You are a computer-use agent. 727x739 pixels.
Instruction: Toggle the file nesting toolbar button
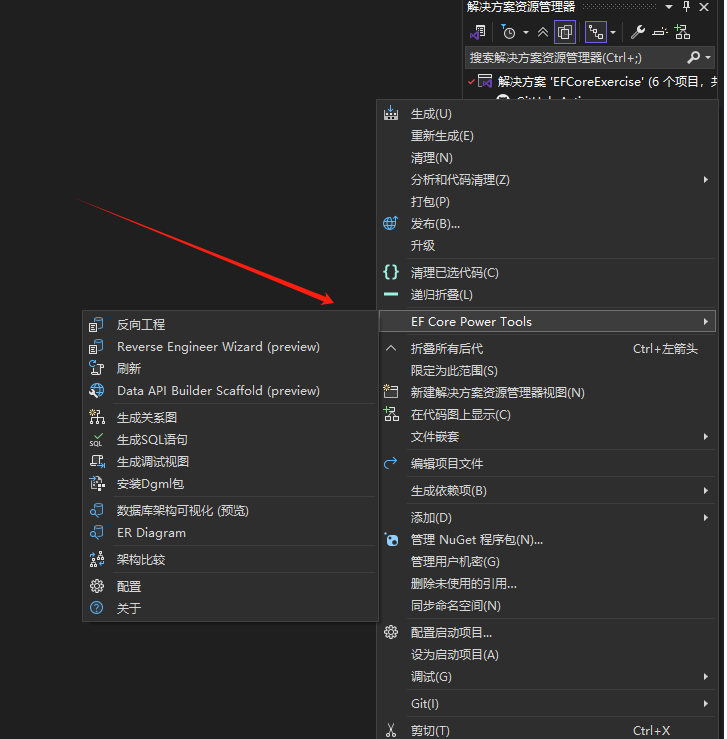pyautogui.click(x=596, y=32)
